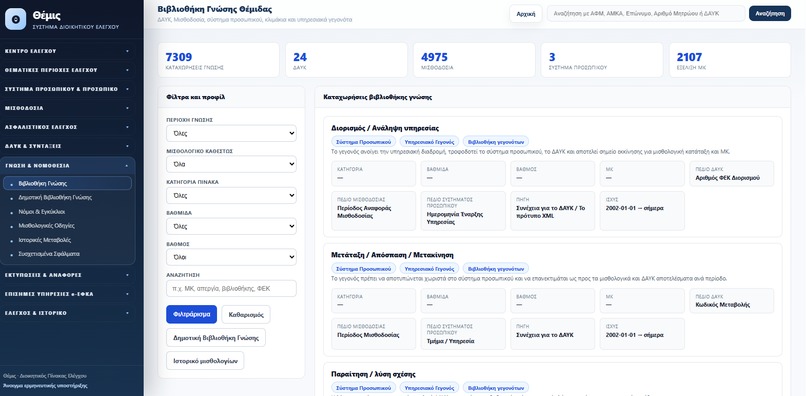Open the ΒΑΘΜΟΣ filter dropdown
The height and width of the screenshot is (396, 806).
231,257
